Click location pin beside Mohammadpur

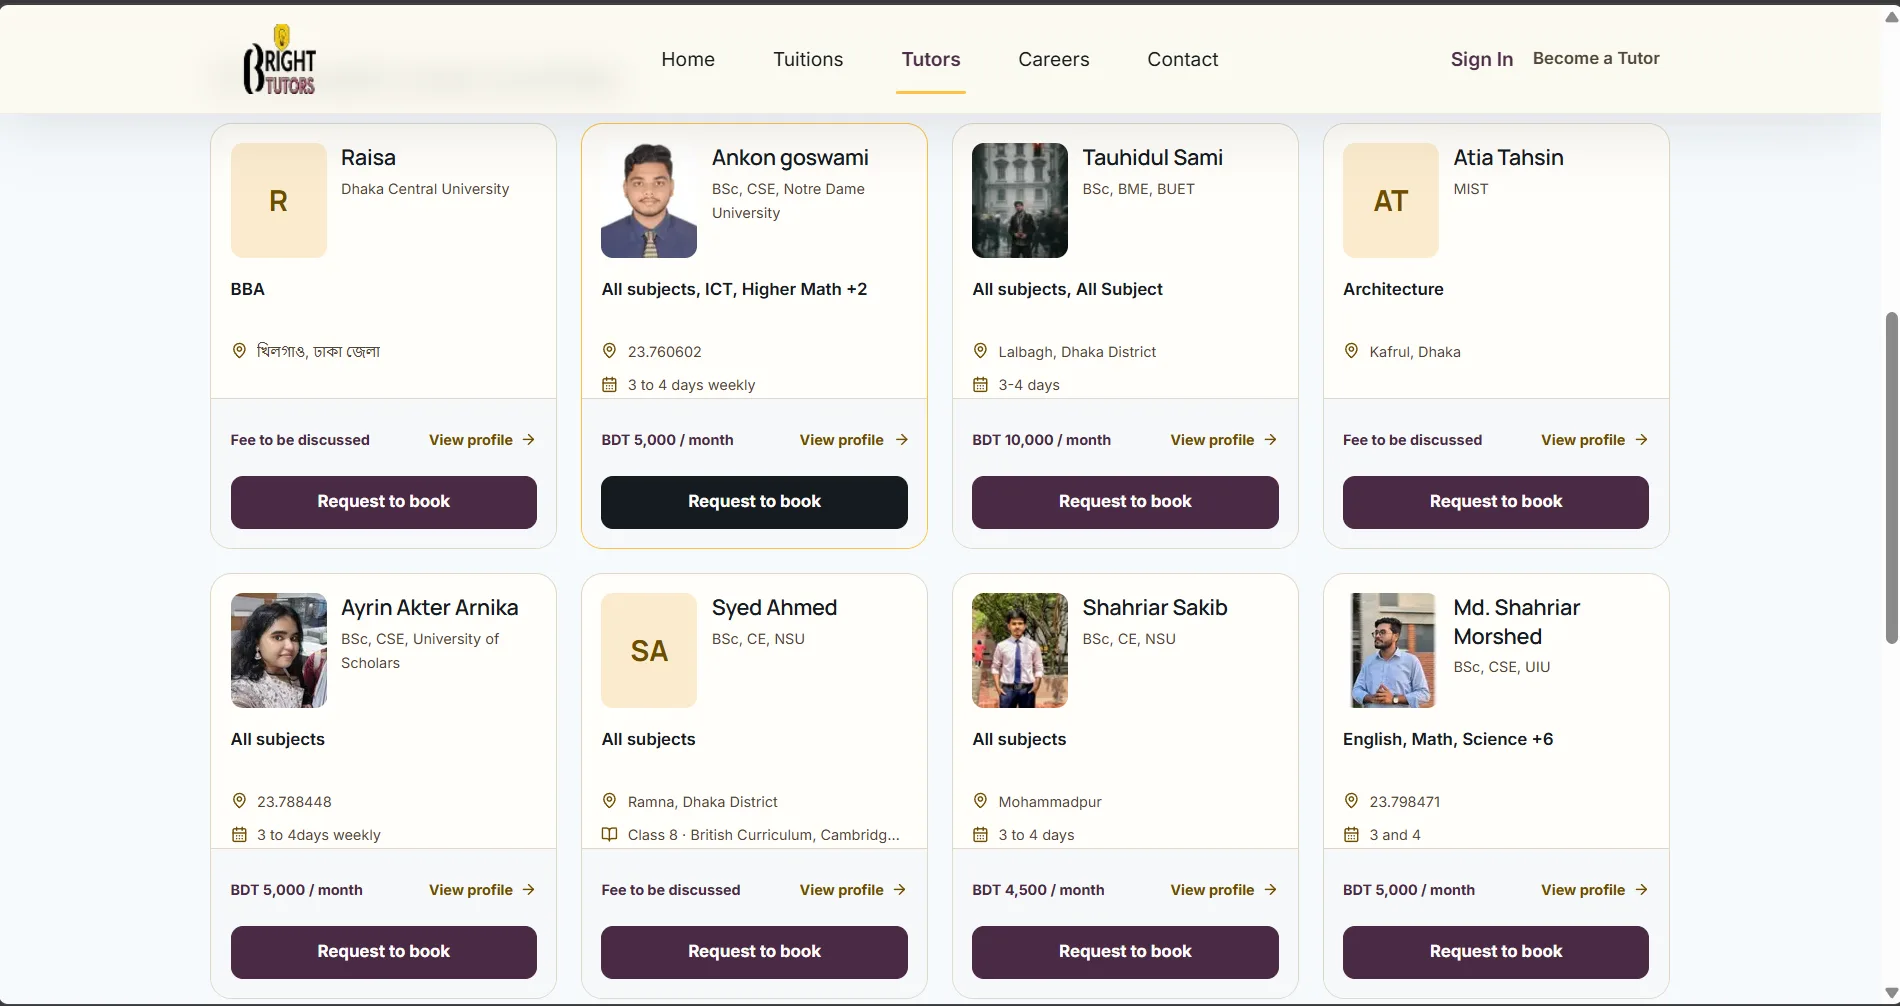[980, 801]
